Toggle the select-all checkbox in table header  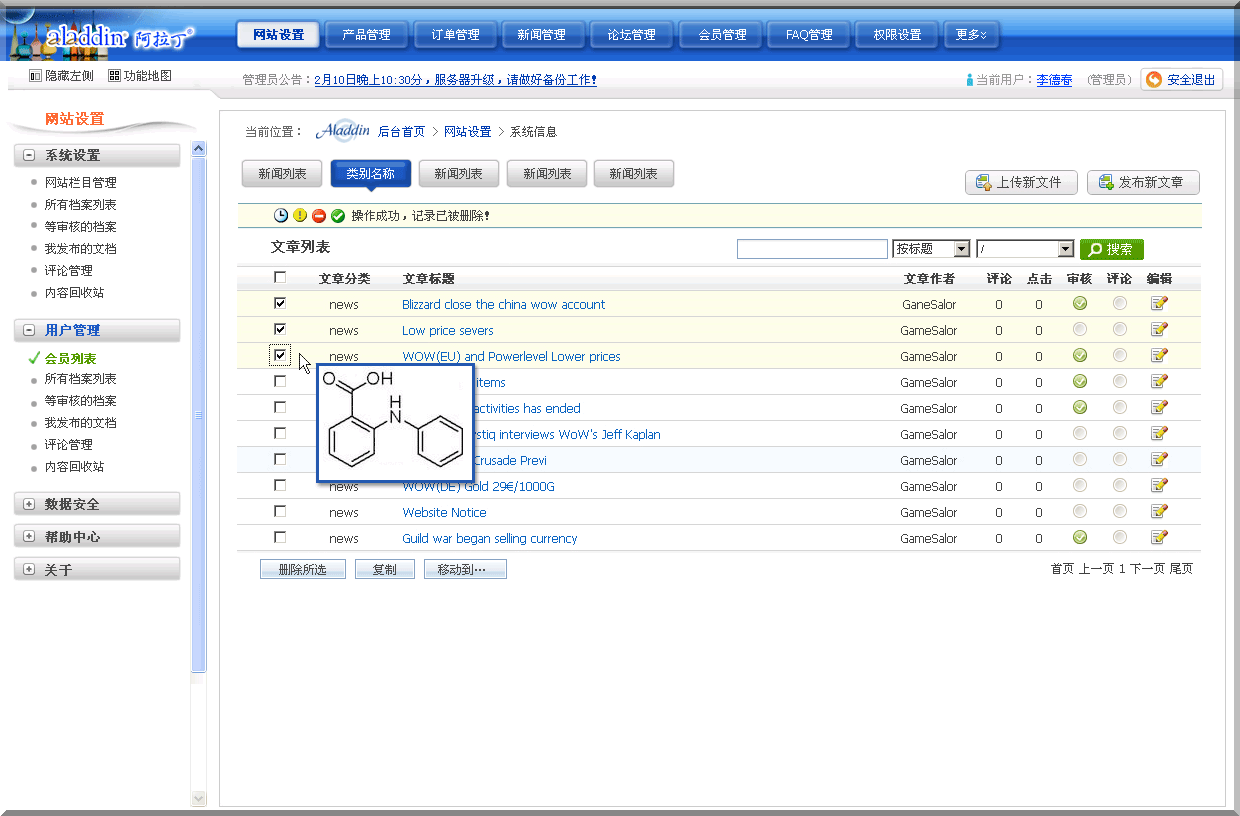pos(280,278)
